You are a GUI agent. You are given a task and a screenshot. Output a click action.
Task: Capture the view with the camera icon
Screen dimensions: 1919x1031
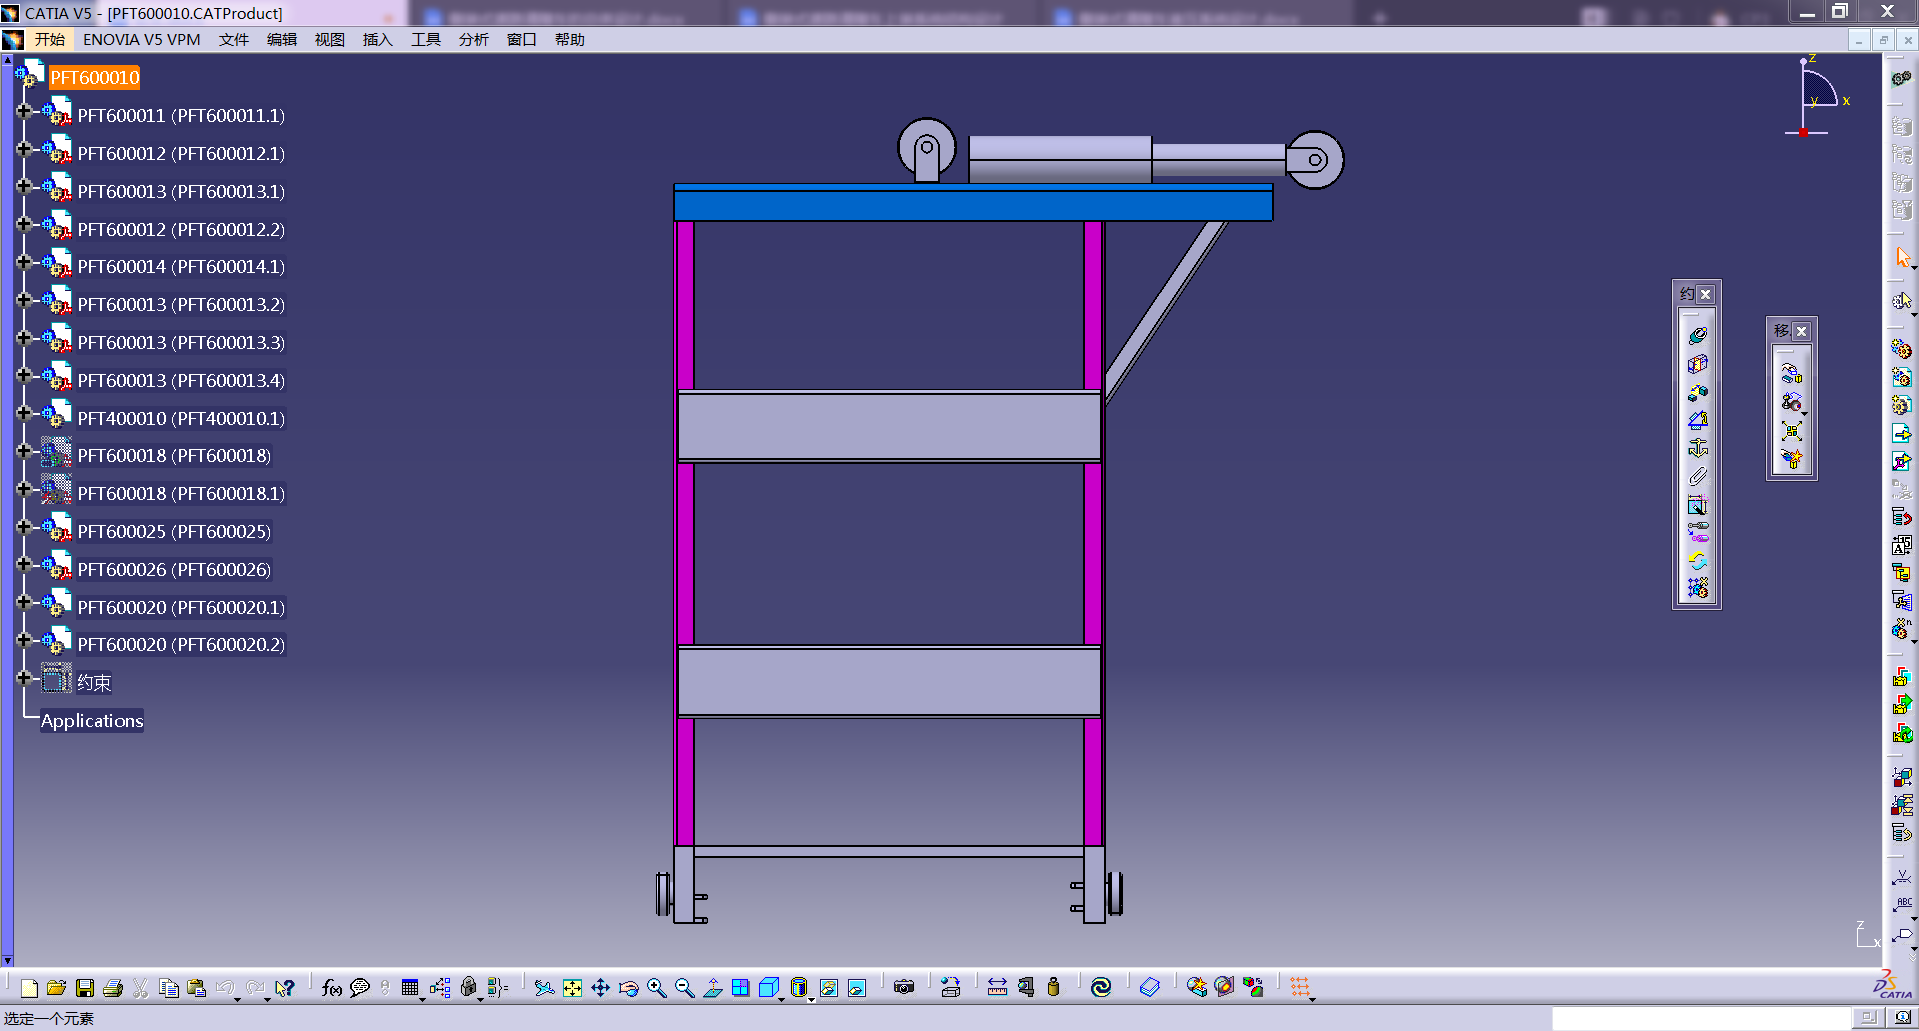[x=904, y=988]
